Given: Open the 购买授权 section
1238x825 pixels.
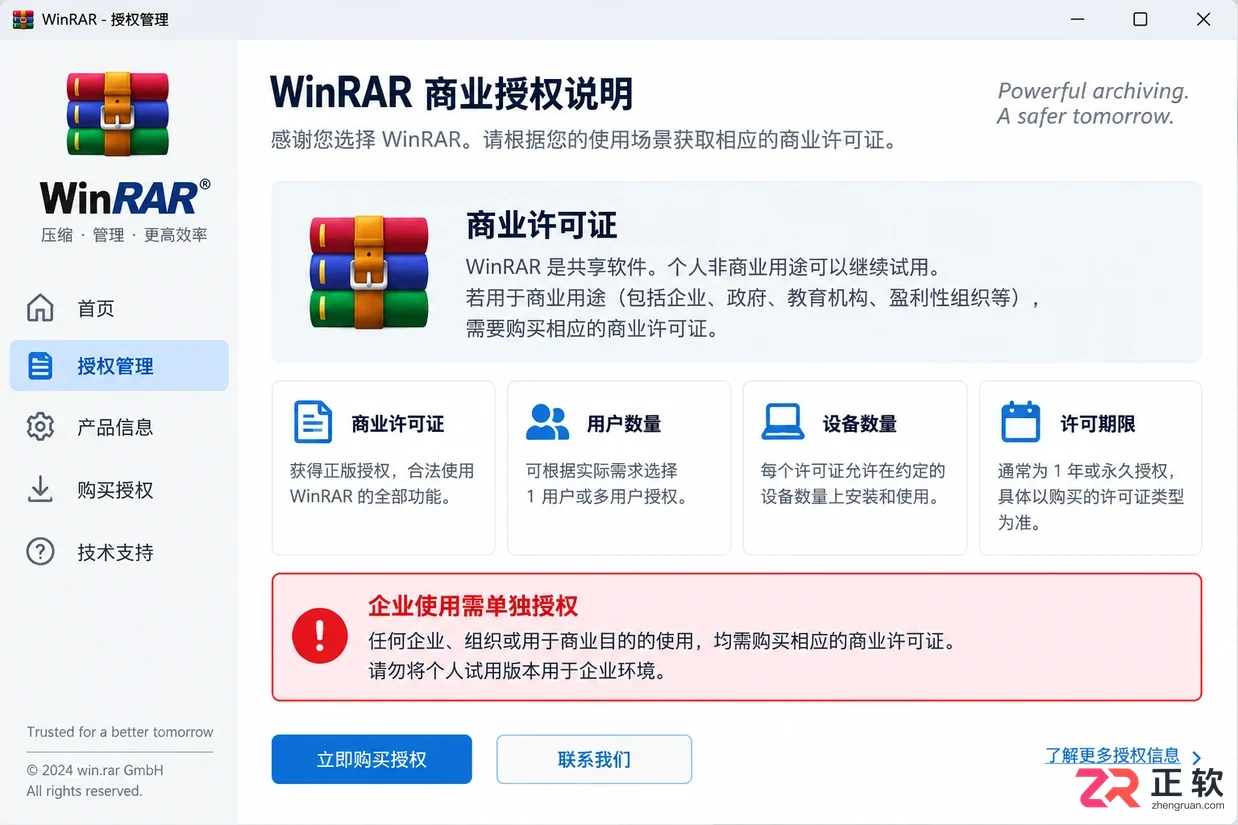Looking at the screenshot, I should tap(119, 490).
